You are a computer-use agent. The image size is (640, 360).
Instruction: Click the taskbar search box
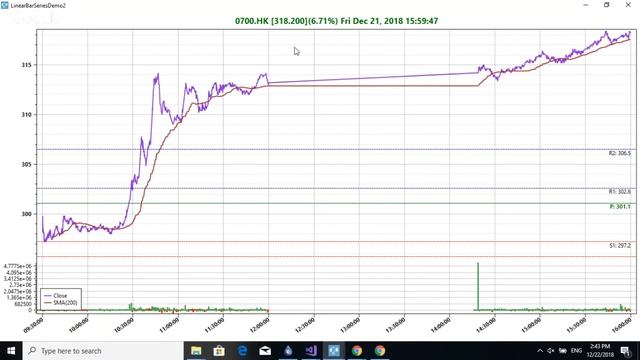[103, 351]
